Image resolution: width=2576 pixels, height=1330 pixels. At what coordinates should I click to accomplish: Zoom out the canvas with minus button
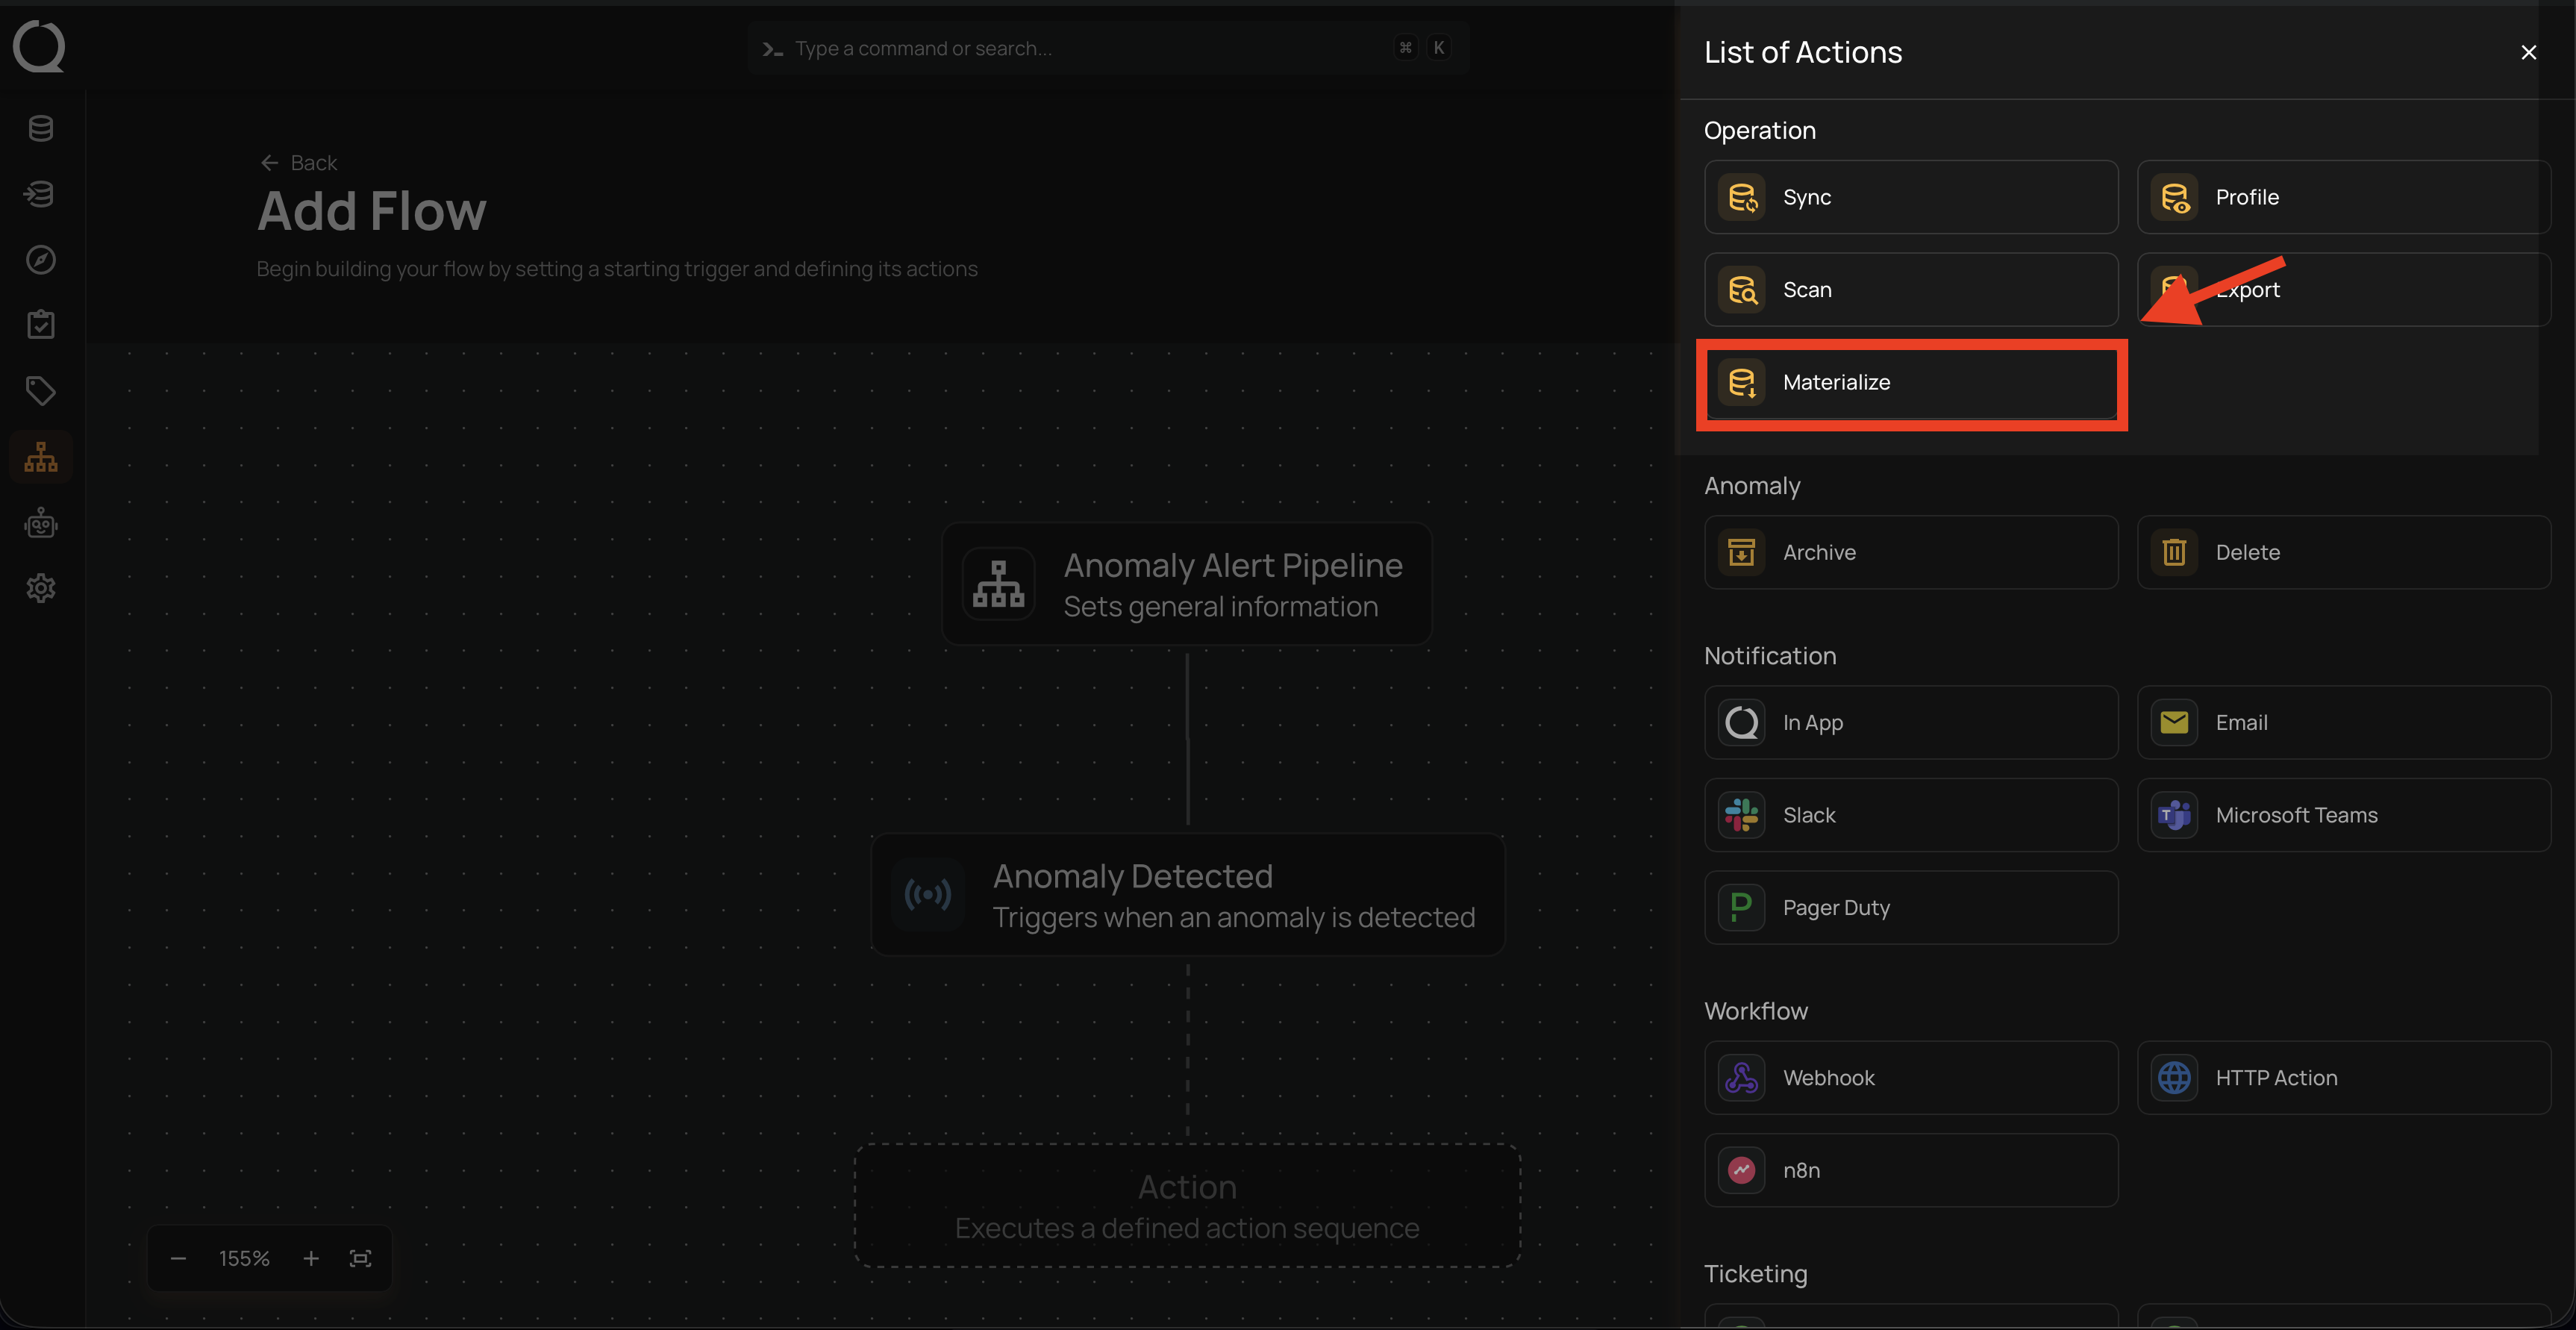[178, 1258]
